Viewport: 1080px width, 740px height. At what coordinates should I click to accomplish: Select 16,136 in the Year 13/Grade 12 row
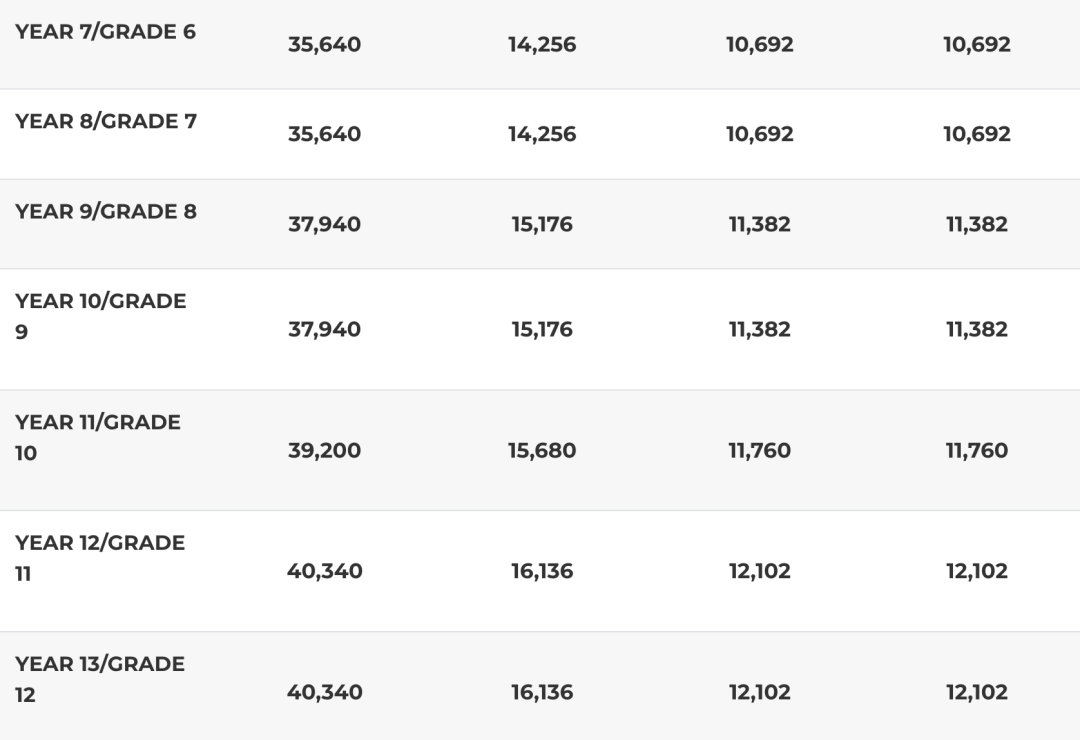coord(542,692)
